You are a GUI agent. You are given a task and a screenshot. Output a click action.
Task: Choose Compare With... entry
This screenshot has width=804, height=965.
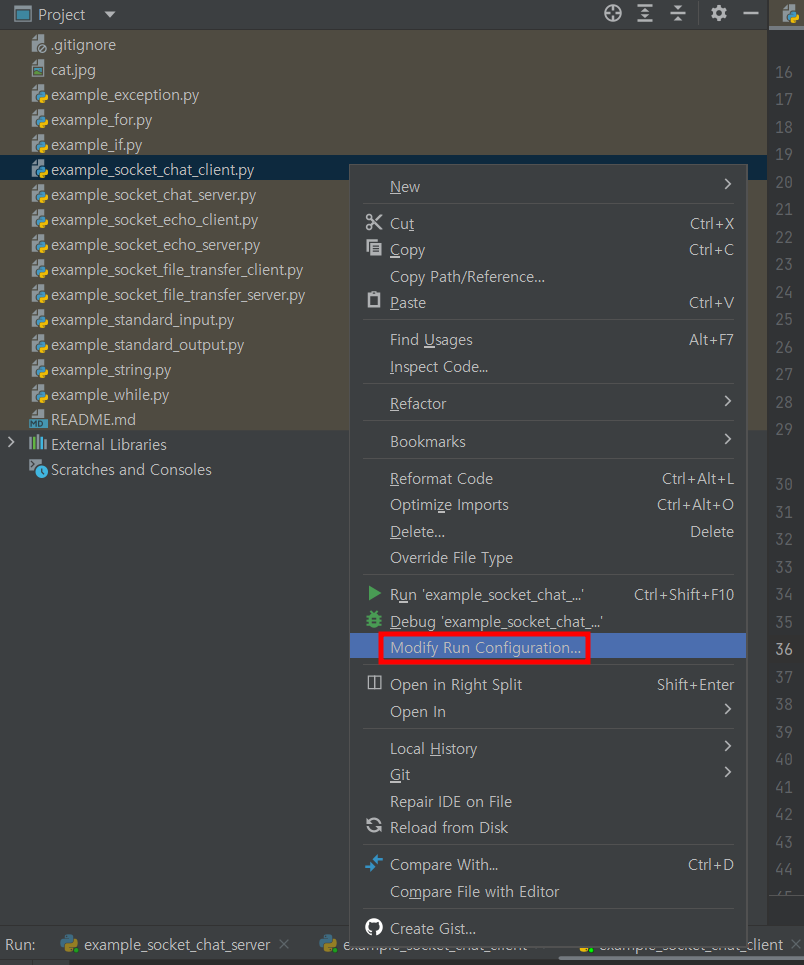click(x=548, y=865)
